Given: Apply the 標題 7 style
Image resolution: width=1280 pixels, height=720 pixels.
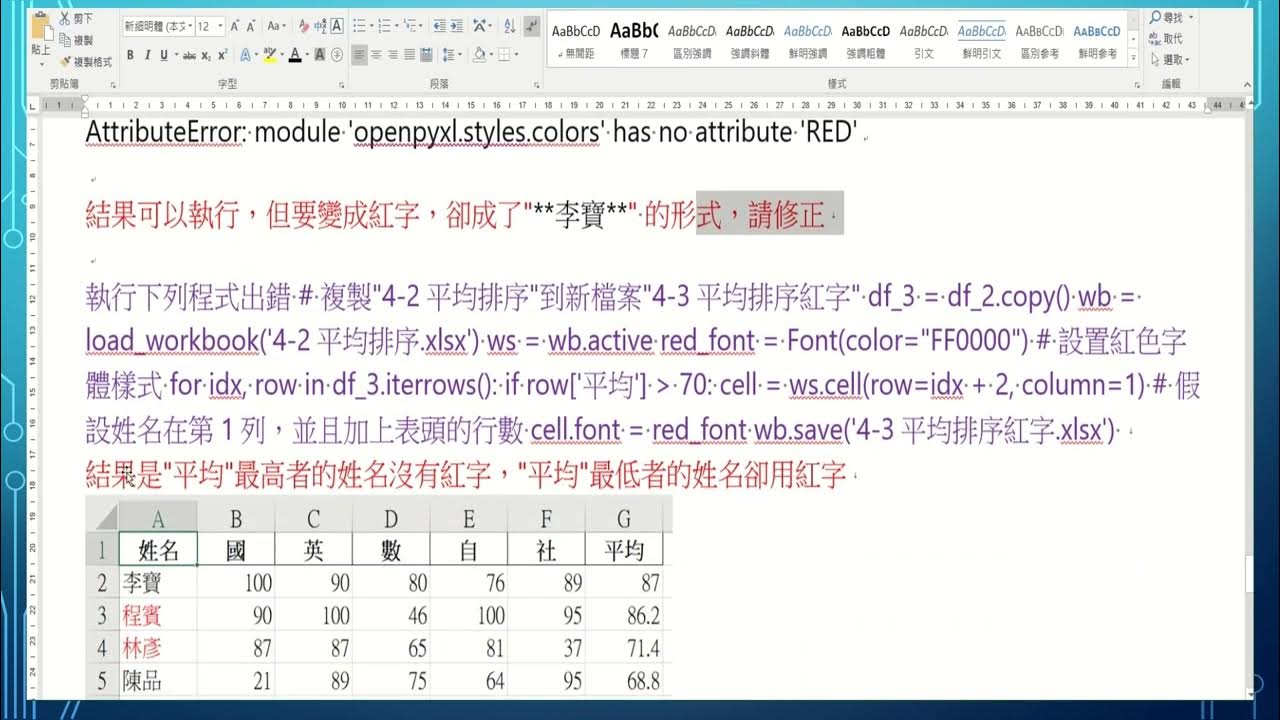Looking at the screenshot, I should (x=634, y=41).
